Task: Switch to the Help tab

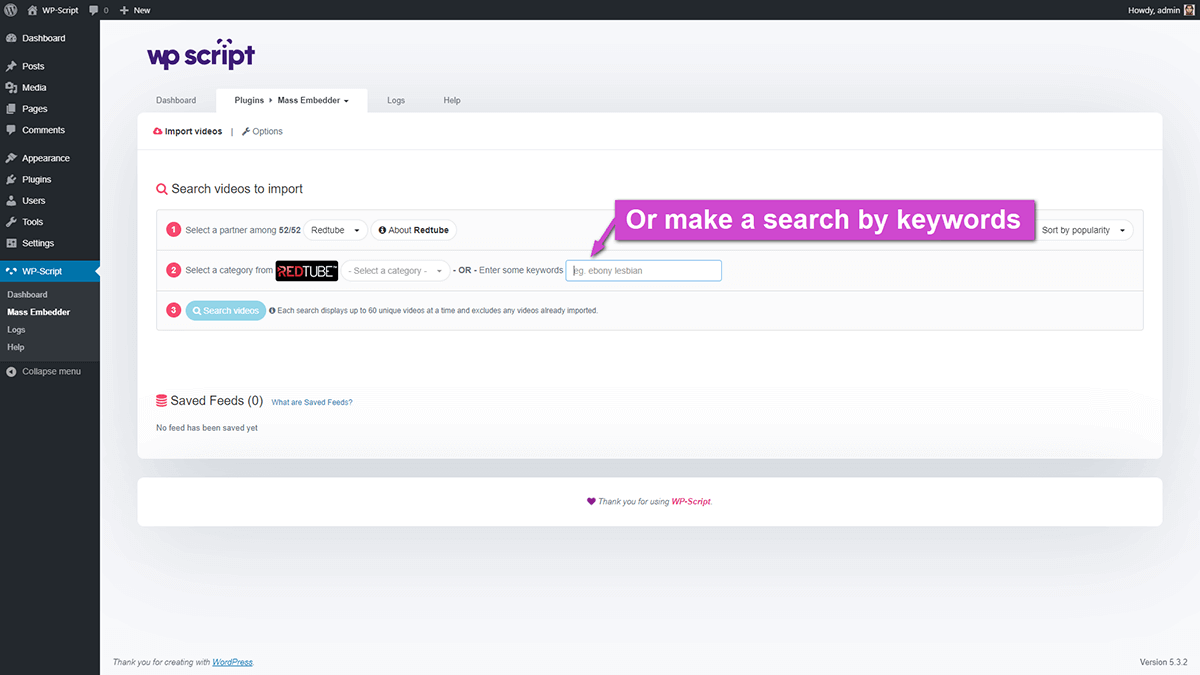Action: point(452,101)
